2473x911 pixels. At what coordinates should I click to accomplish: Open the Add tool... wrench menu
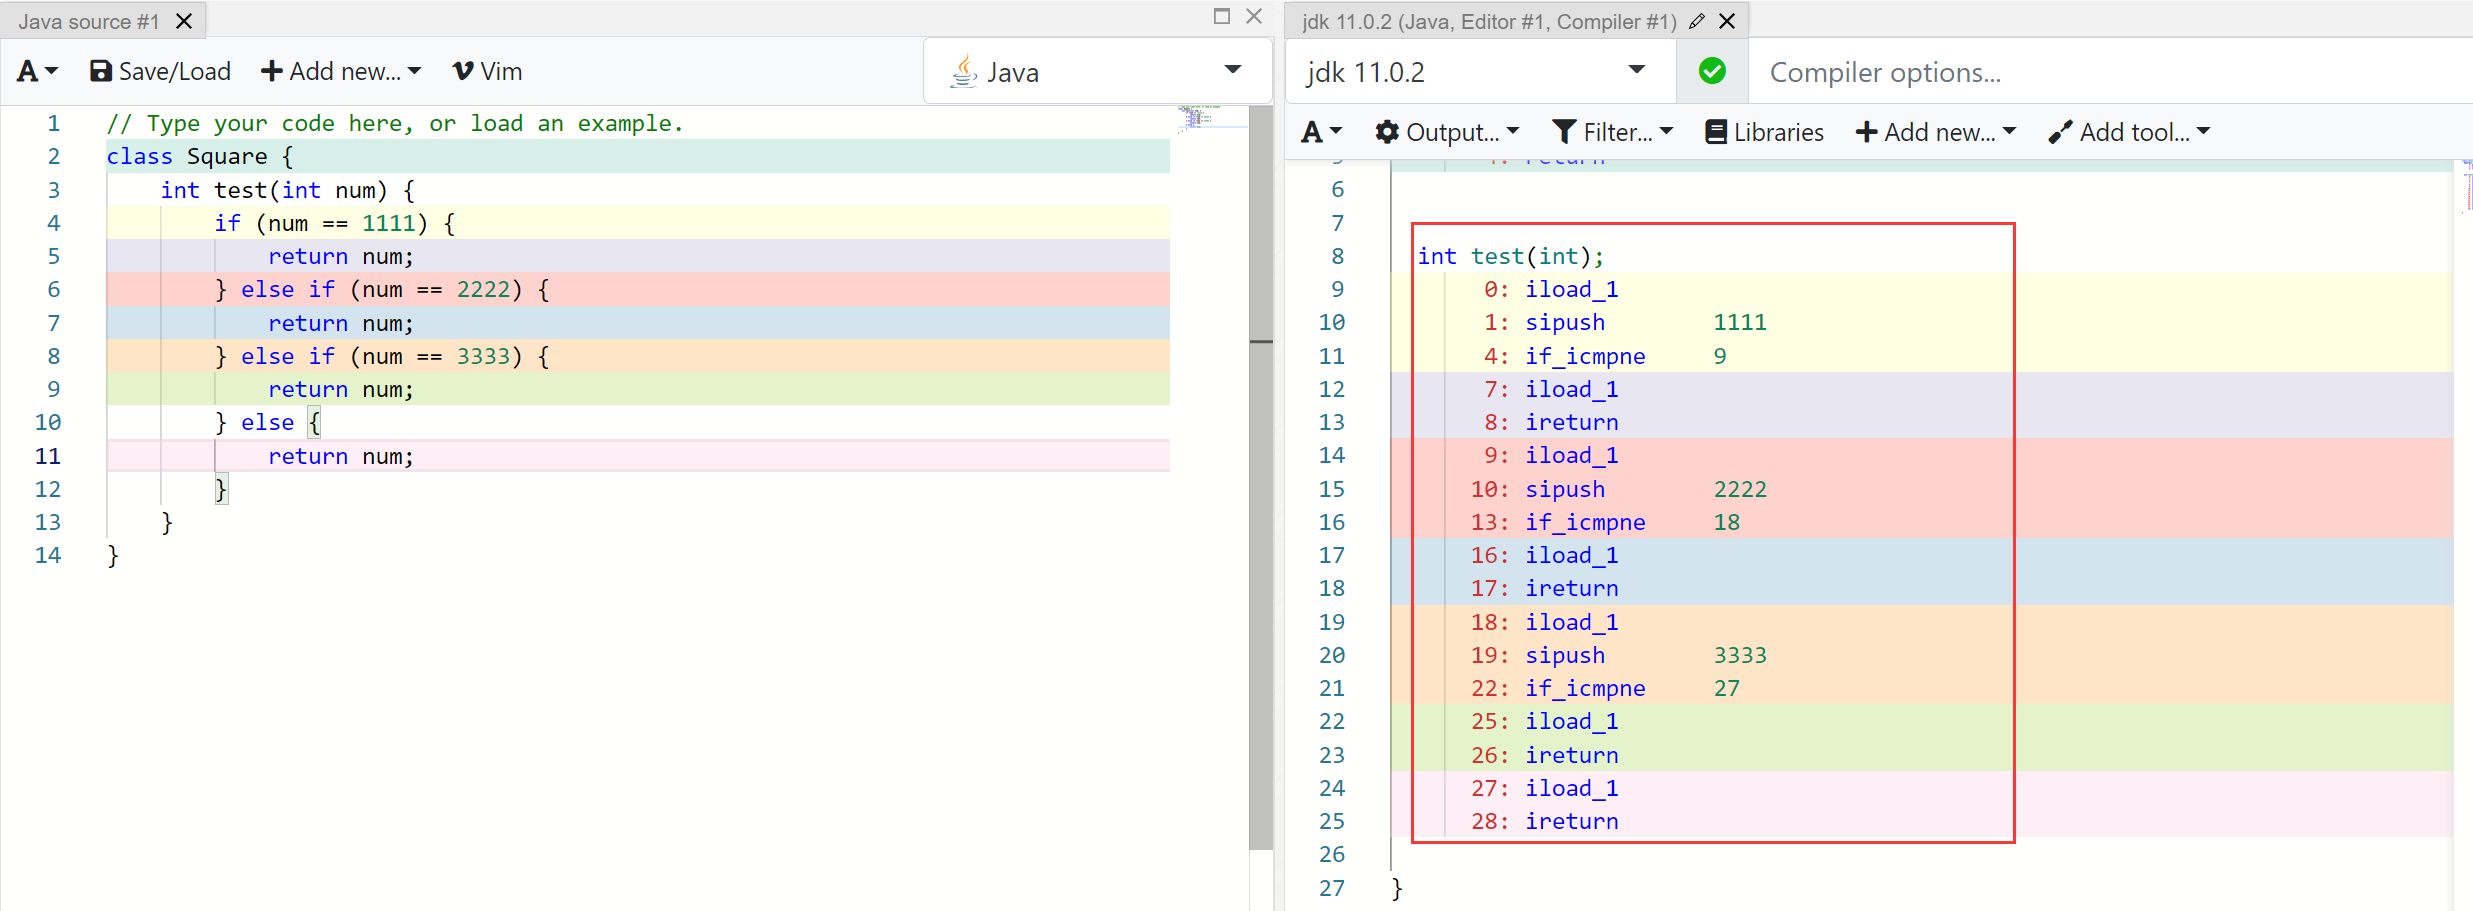[x=2129, y=132]
